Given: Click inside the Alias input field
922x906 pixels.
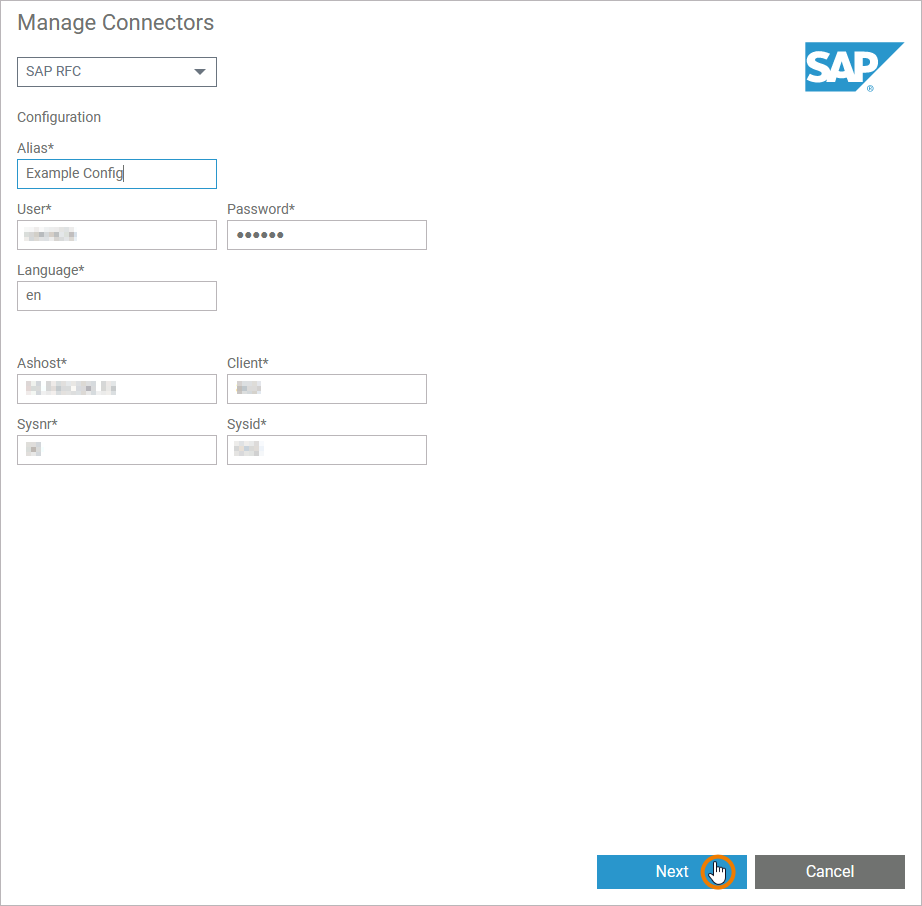Looking at the screenshot, I should pos(116,174).
